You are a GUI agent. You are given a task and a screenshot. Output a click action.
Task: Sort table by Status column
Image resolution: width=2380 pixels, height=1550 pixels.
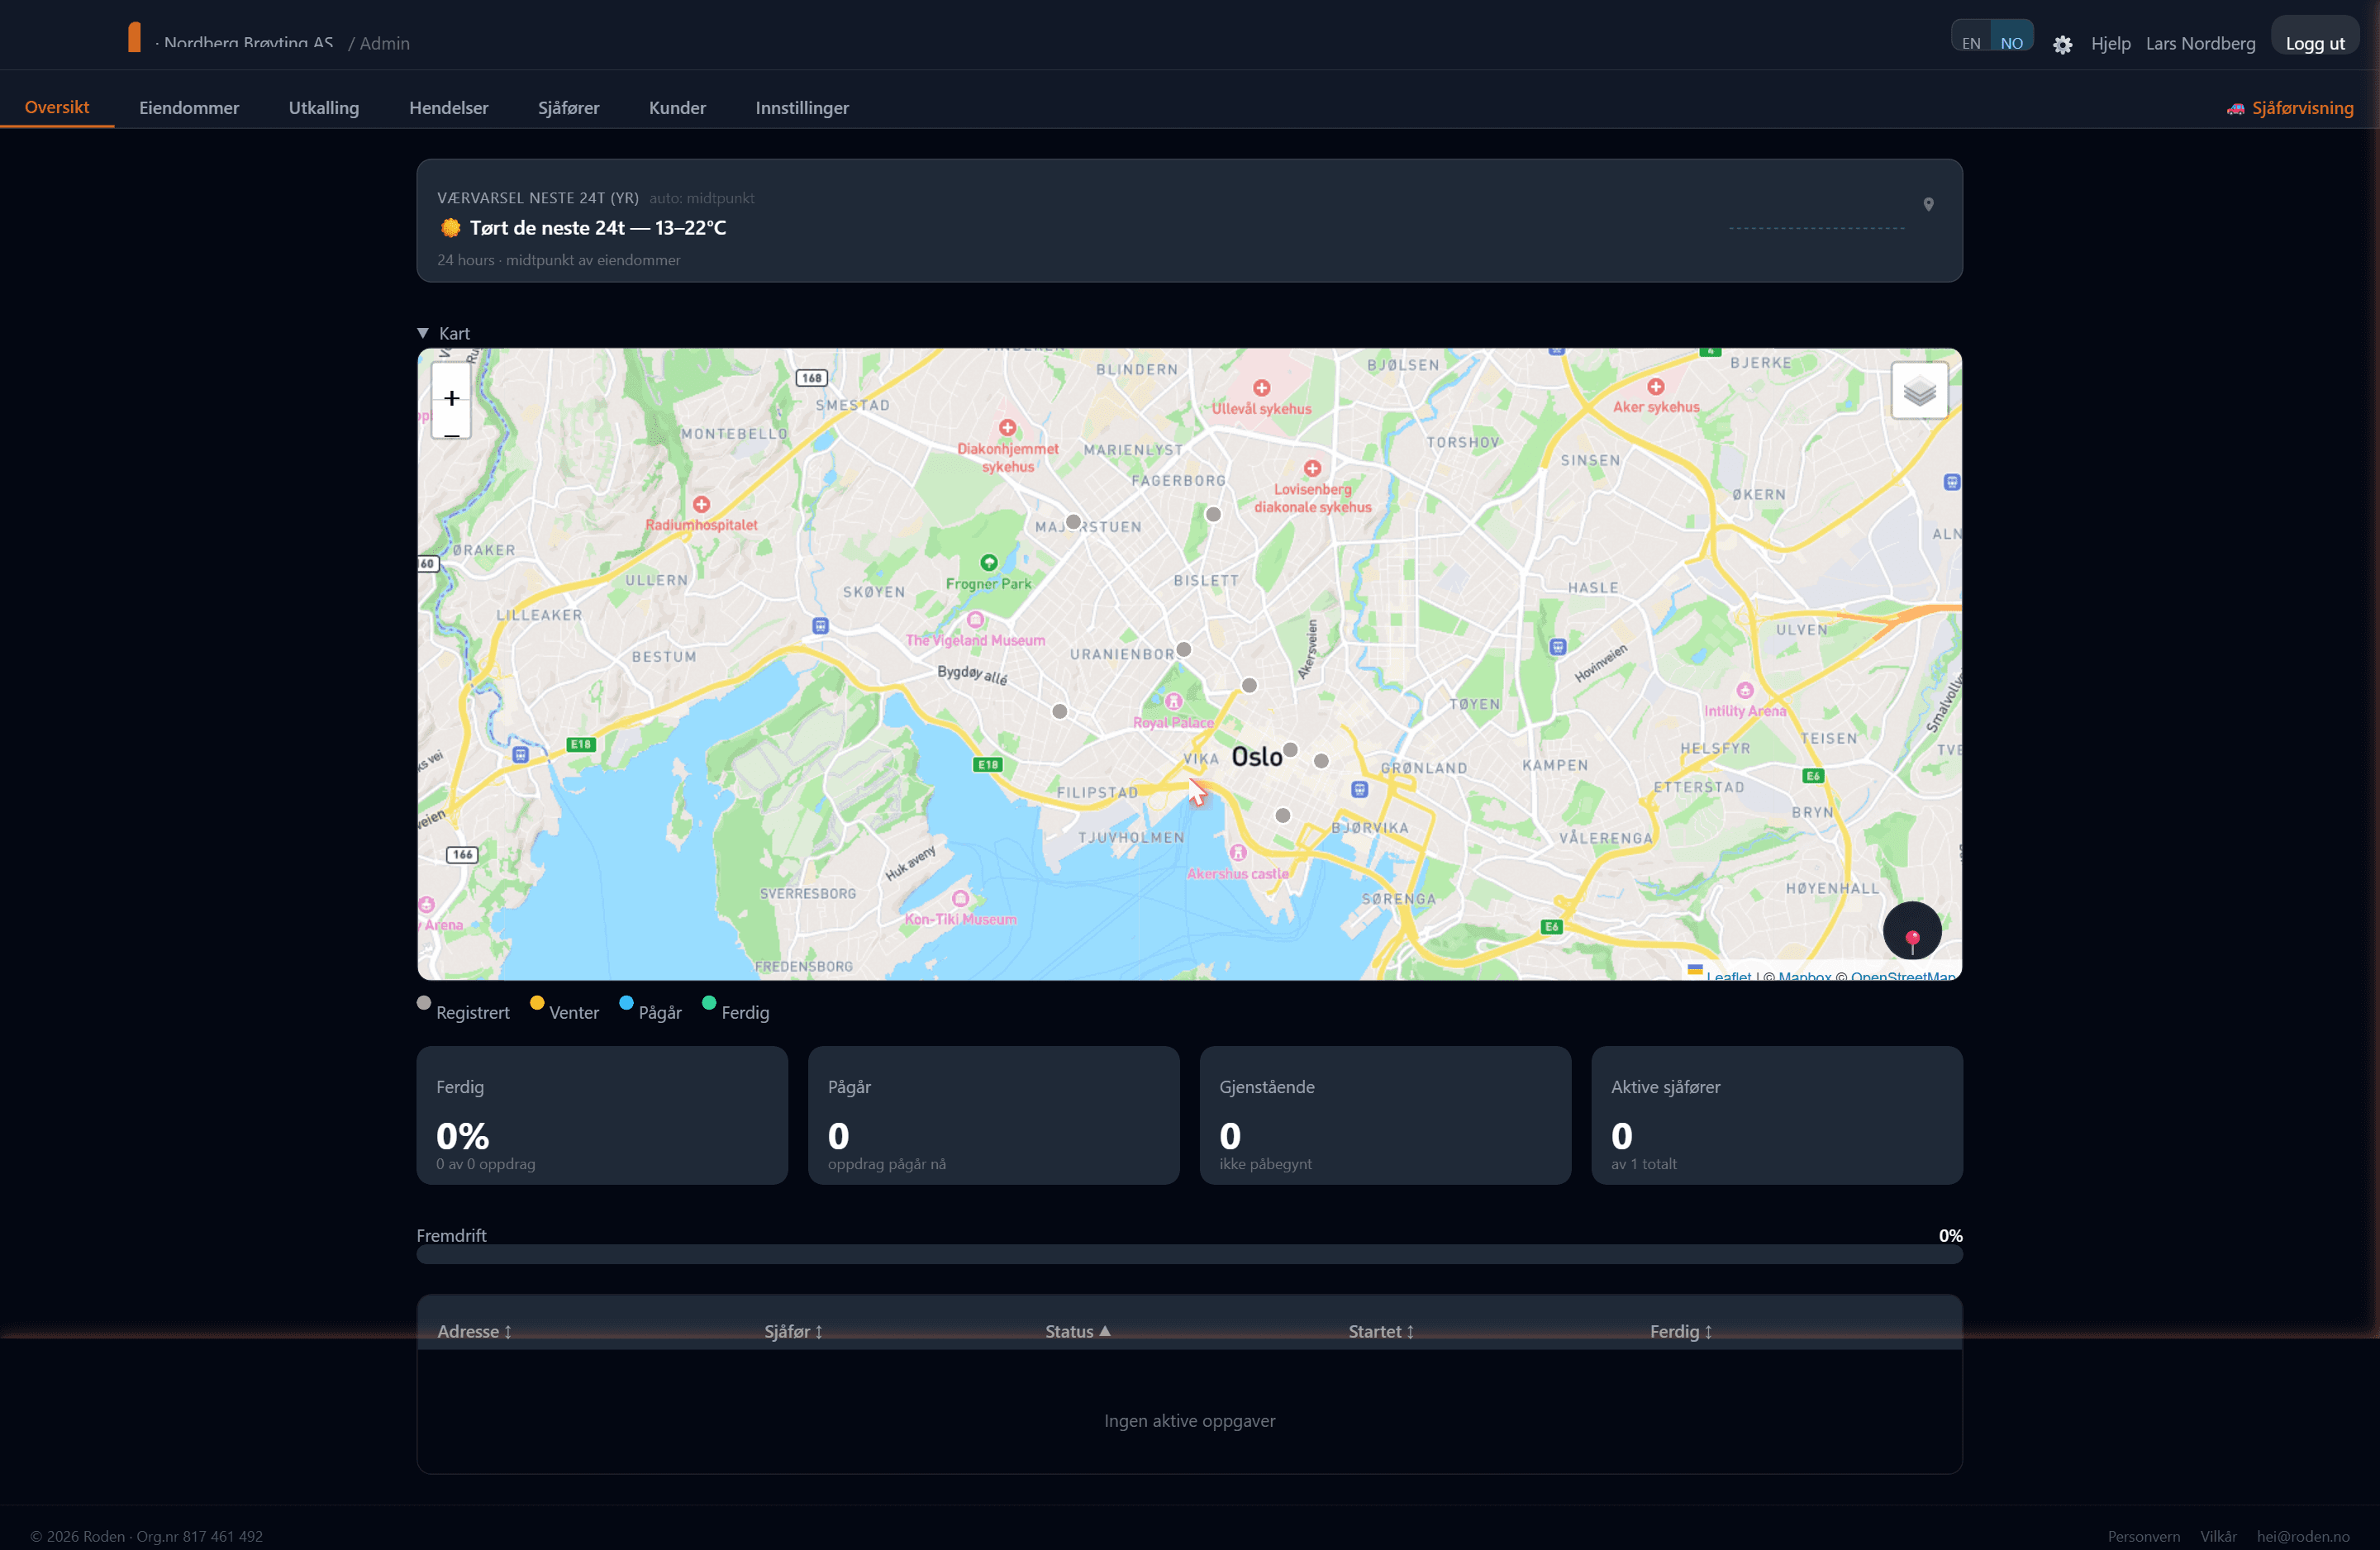(x=1078, y=1331)
